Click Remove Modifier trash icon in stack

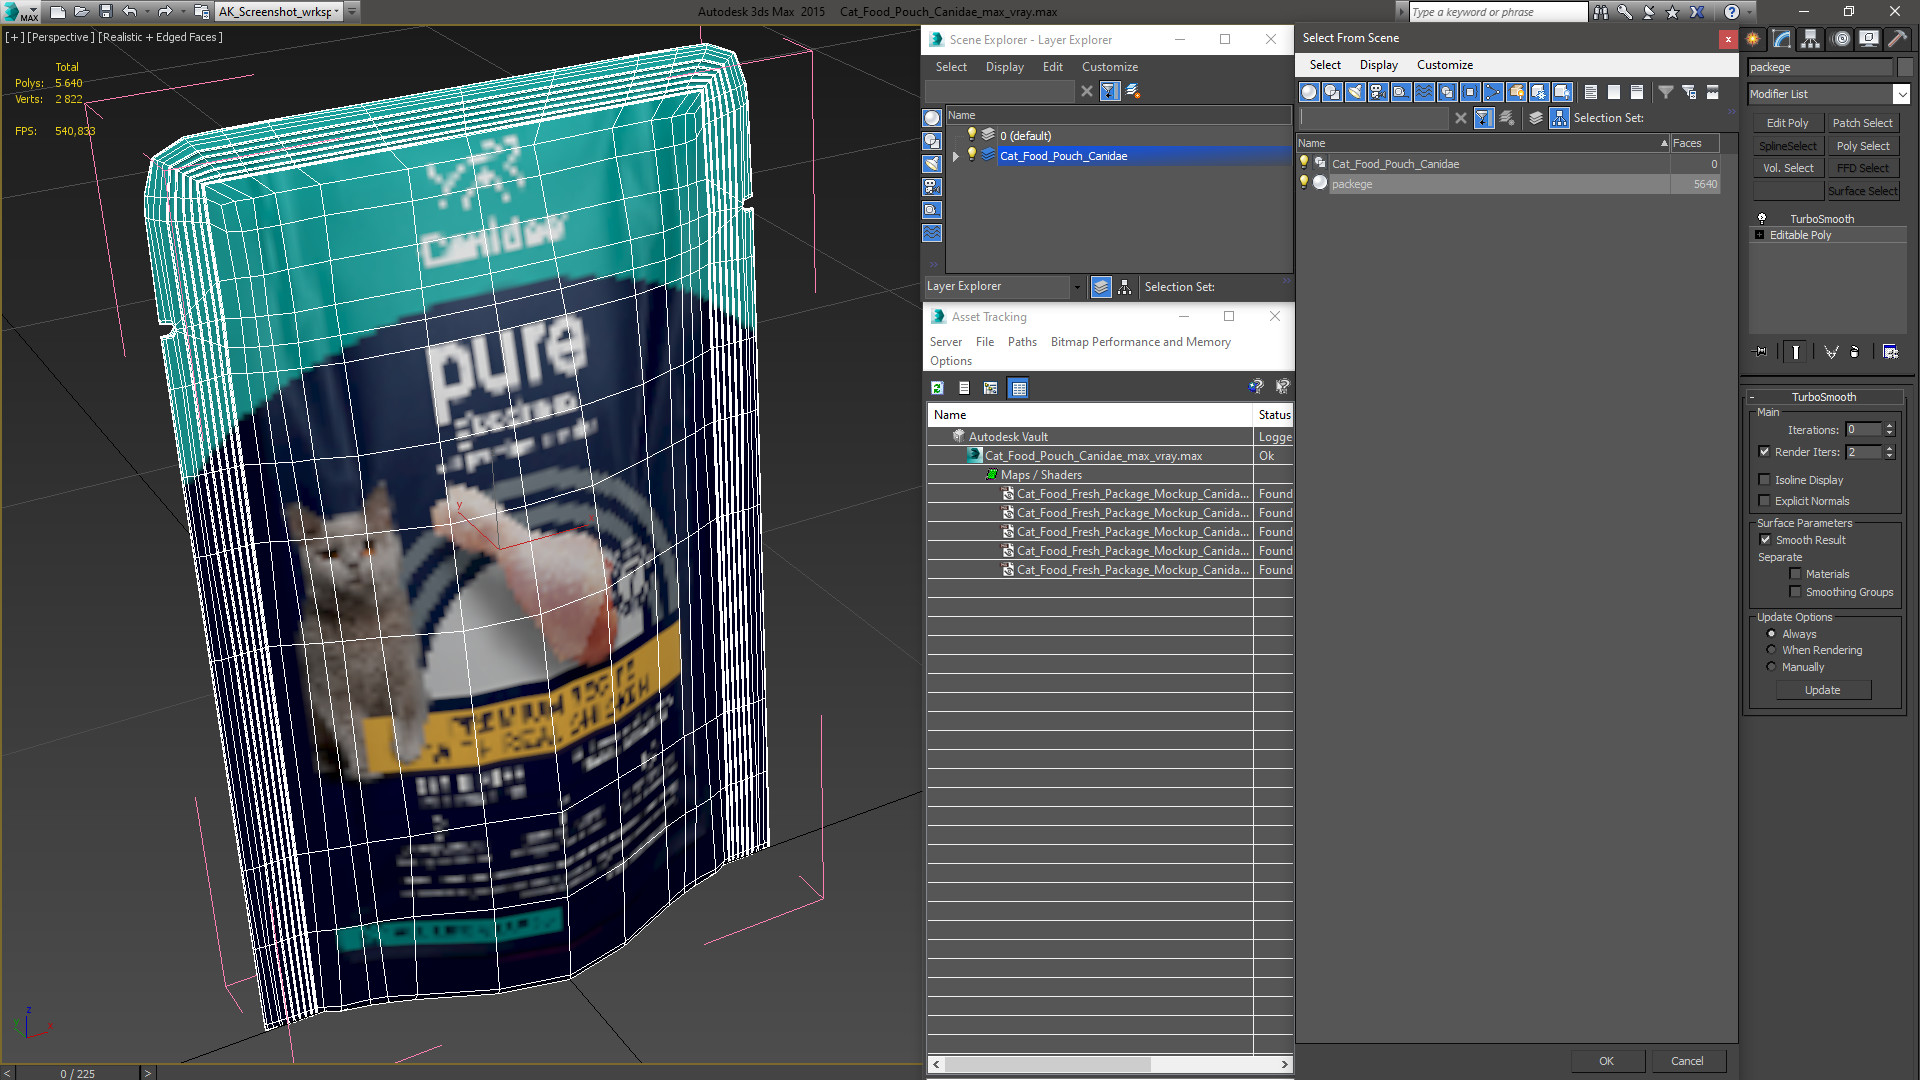(x=1855, y=352)
